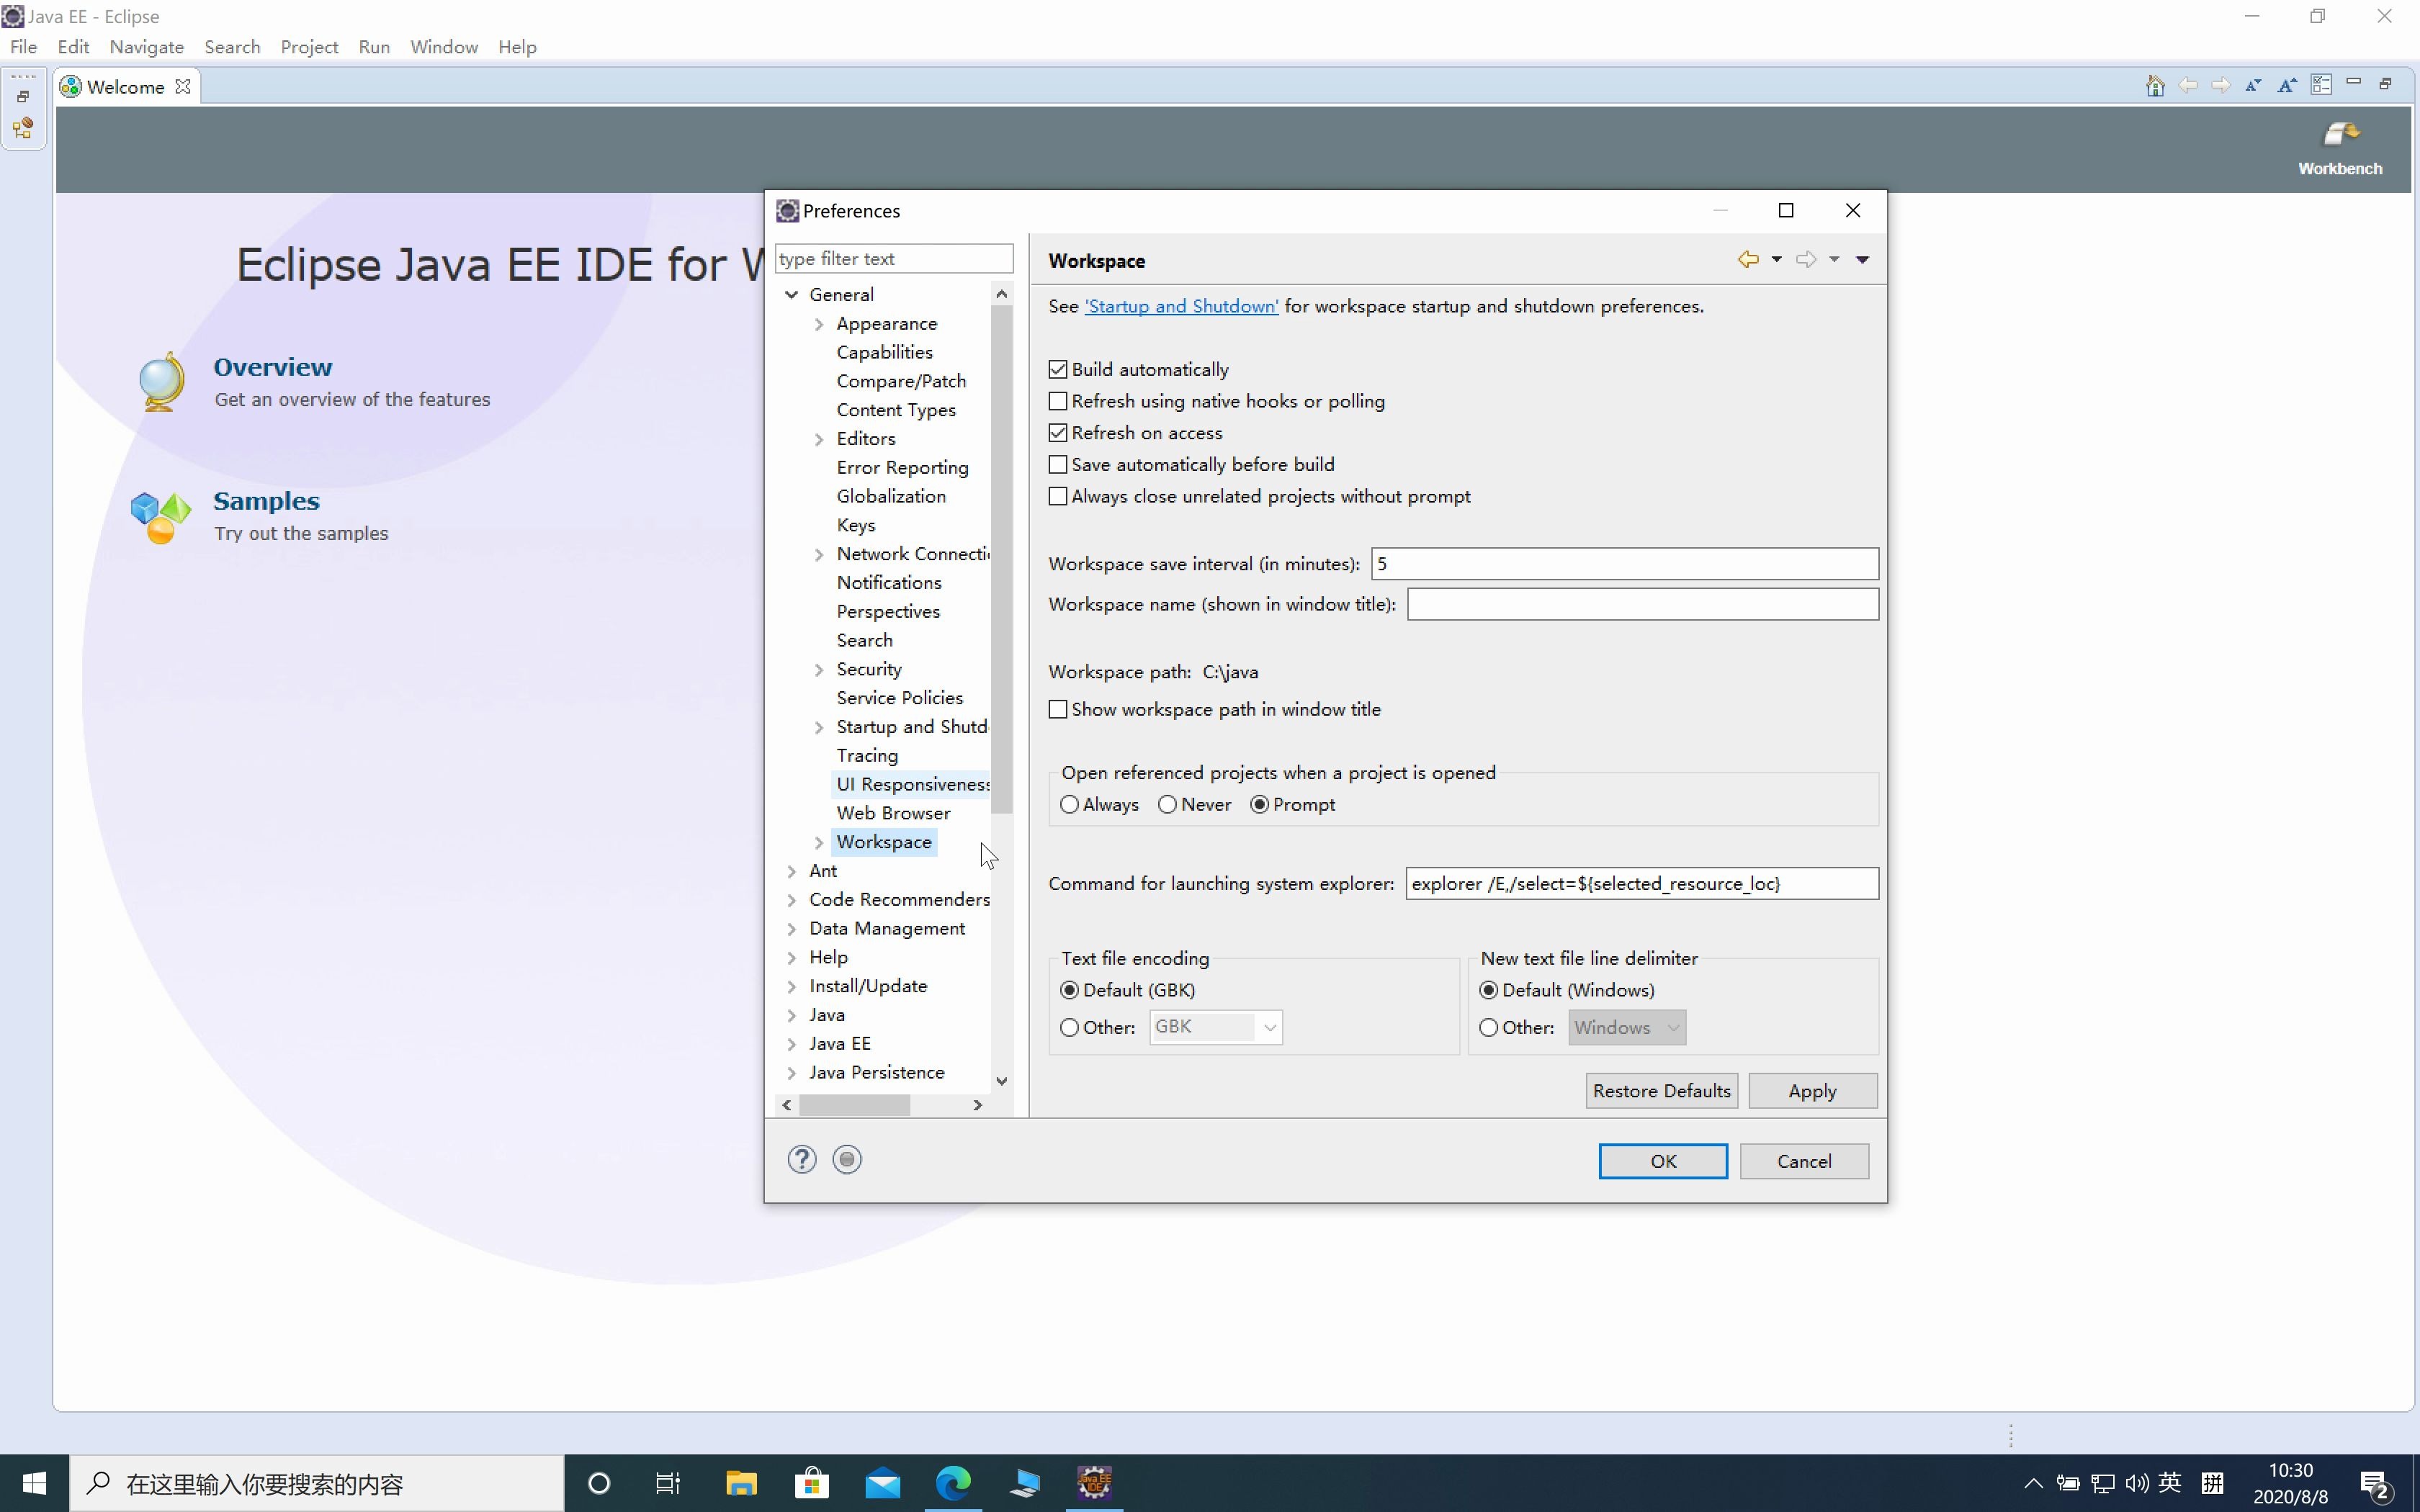Enable 'Save automatically before build'

click(1057, 464)
